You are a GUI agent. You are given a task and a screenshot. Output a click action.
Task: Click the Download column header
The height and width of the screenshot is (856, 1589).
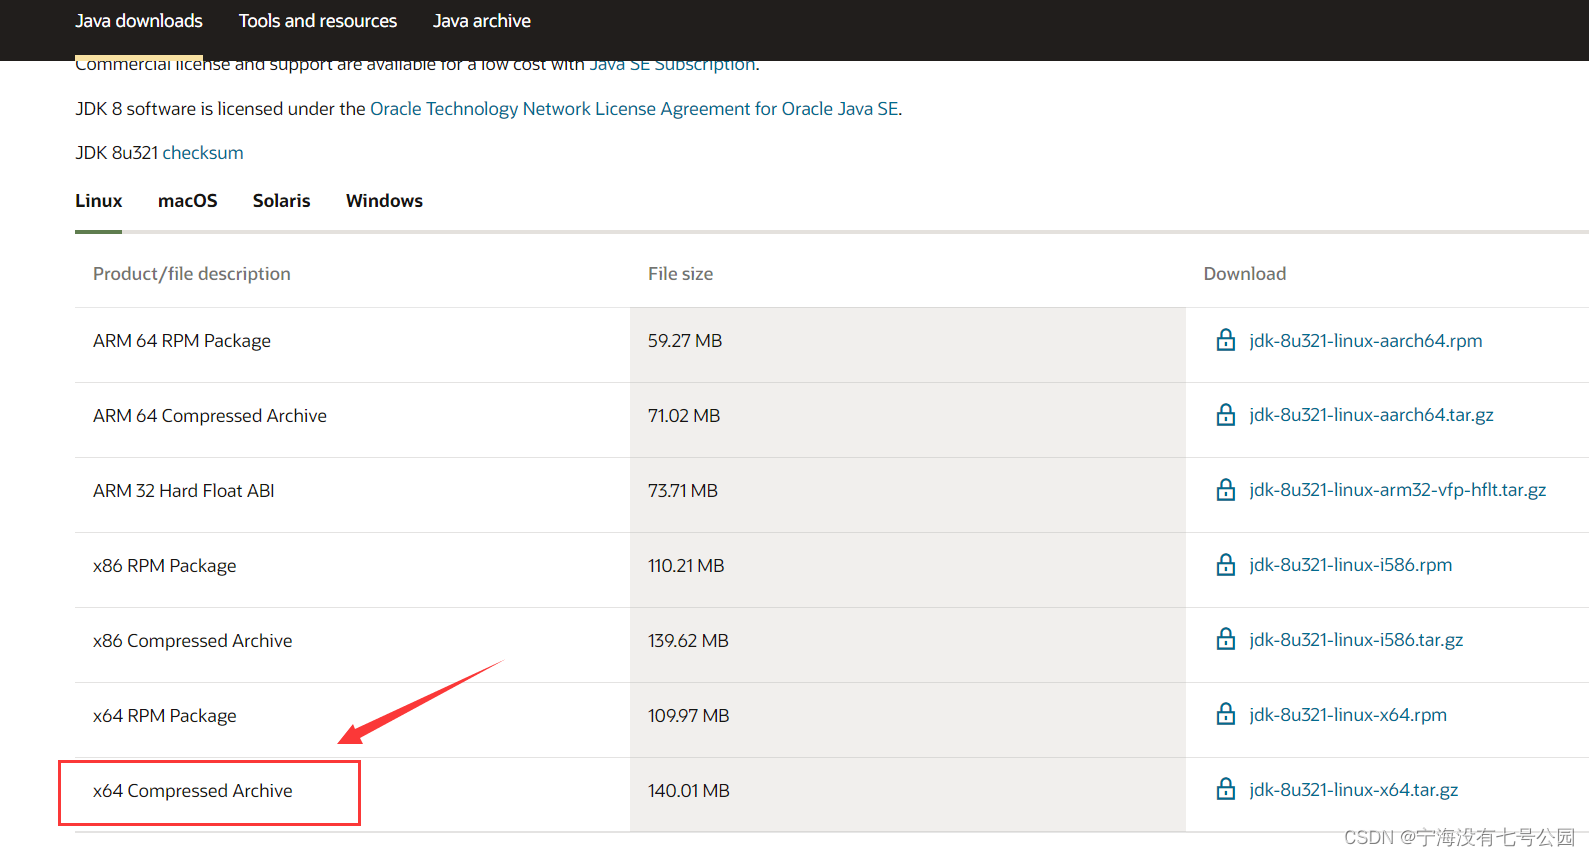coord(1245,274)
